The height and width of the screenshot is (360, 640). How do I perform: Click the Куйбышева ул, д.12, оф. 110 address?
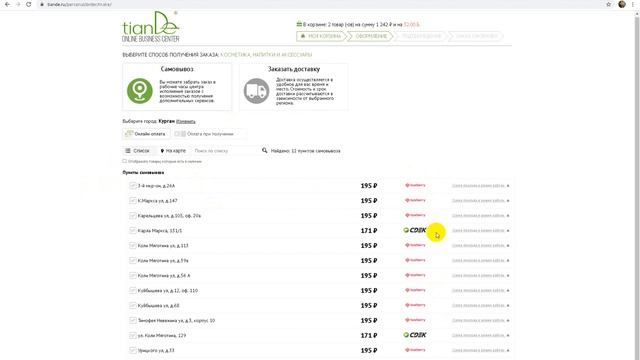168,291
